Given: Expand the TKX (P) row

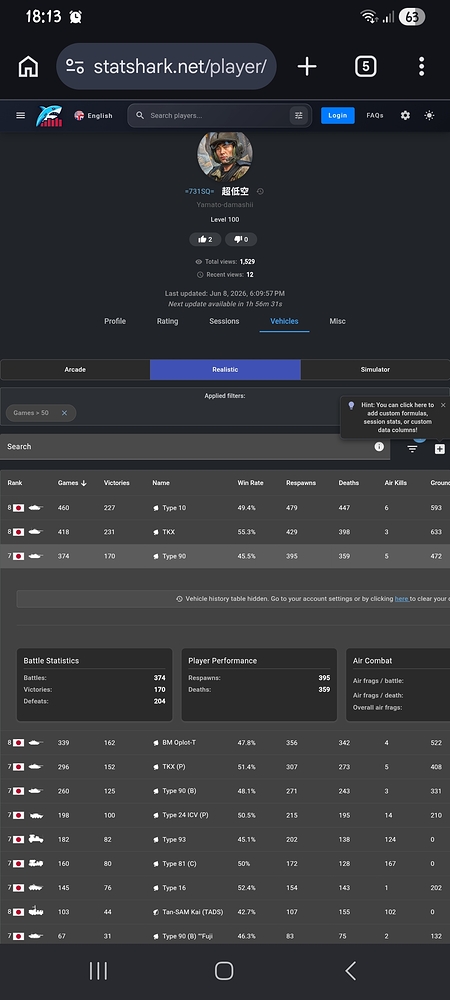Looking at the screenshot, I should 225,767.
